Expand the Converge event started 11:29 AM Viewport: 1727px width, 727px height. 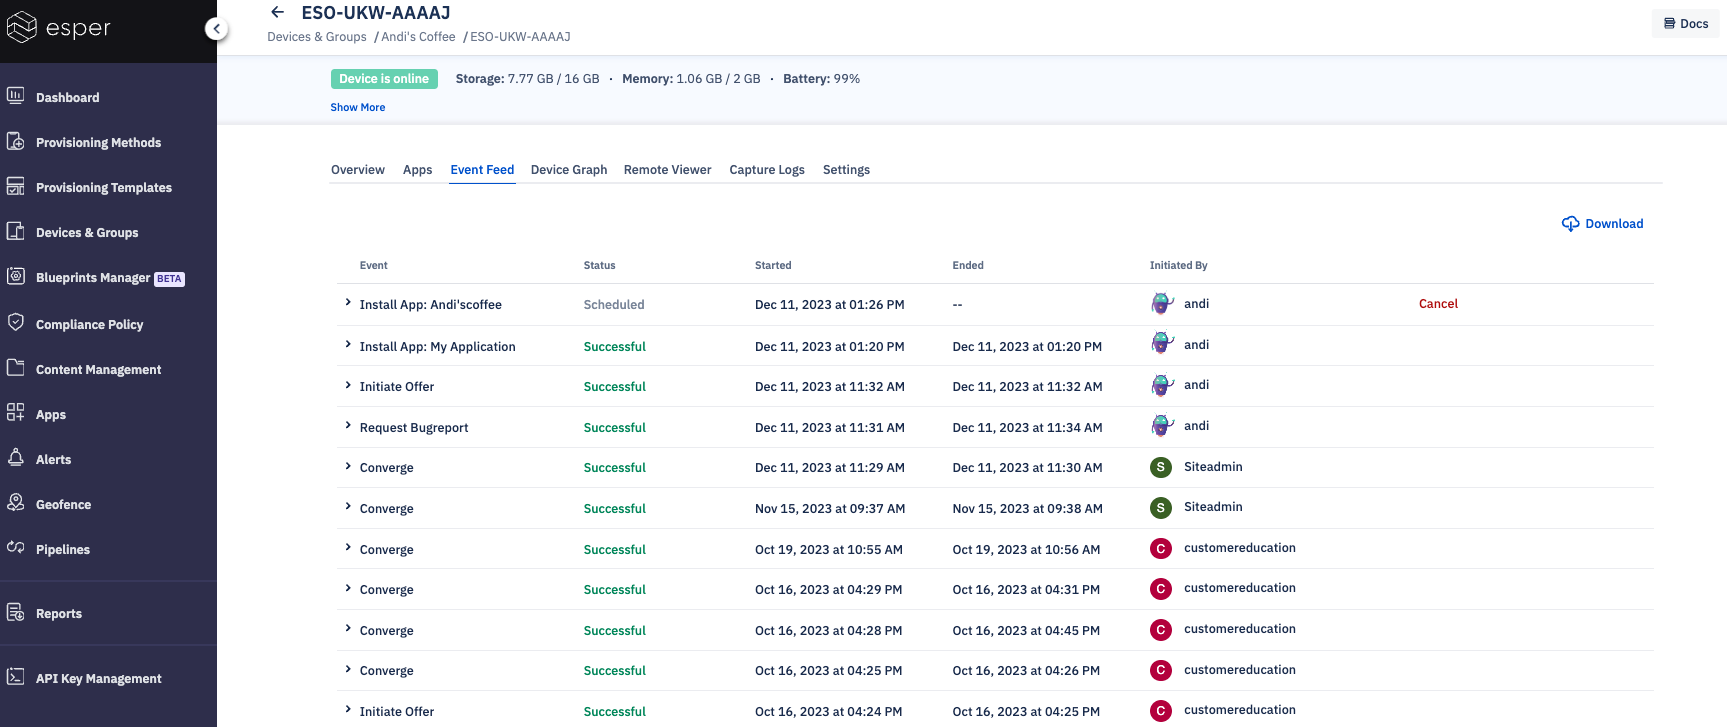348,465
